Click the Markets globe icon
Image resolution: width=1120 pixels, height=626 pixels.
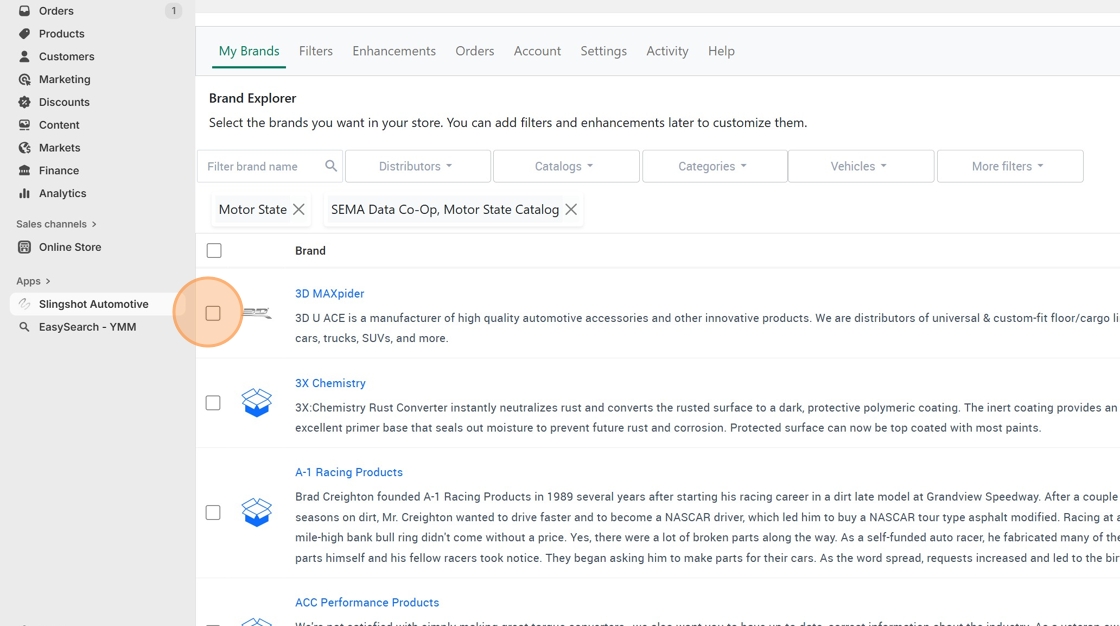point(24,148)
